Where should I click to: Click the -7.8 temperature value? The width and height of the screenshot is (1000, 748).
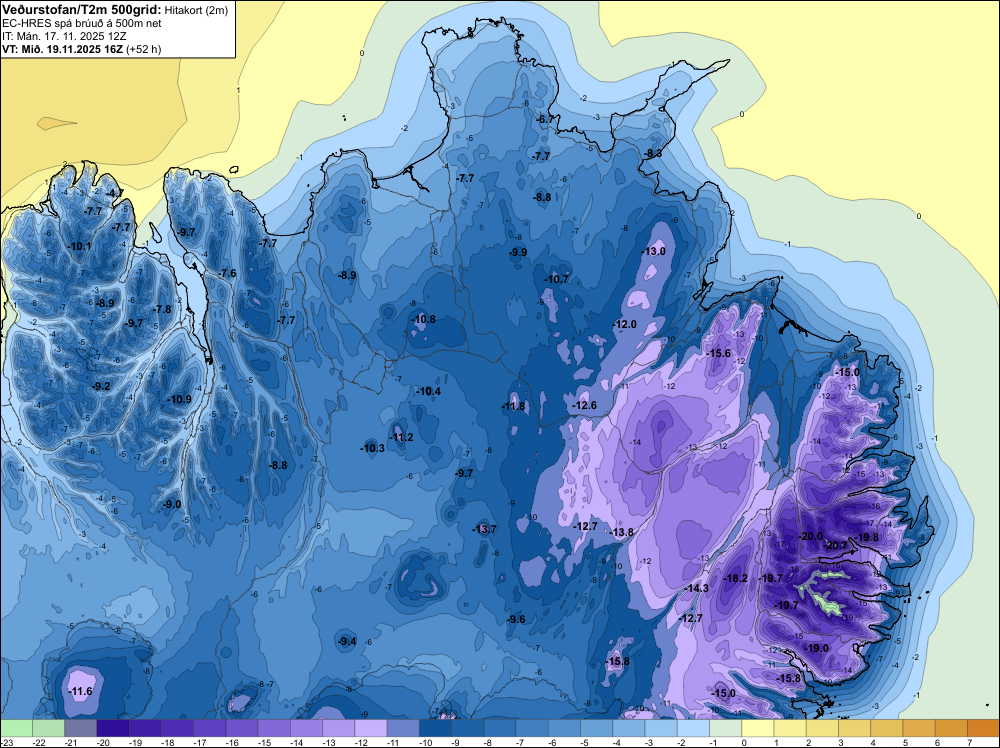[162, 309]
